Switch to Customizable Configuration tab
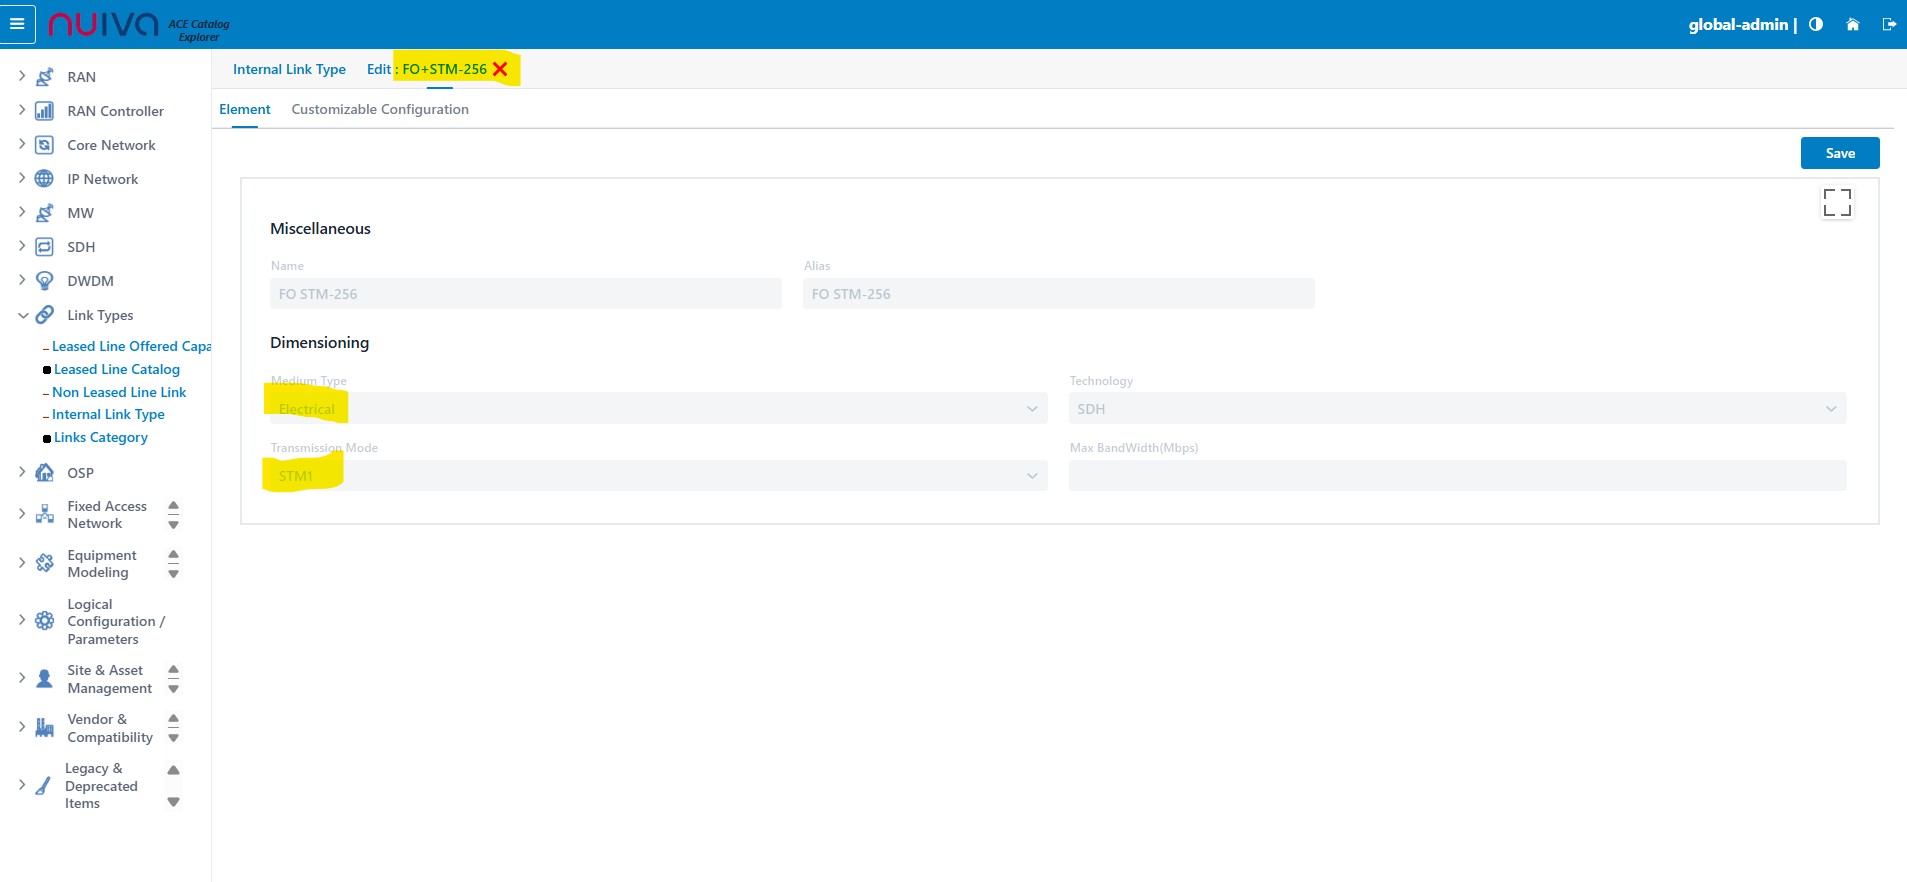This screenshot has width=1907, height=882. (380, 109)
